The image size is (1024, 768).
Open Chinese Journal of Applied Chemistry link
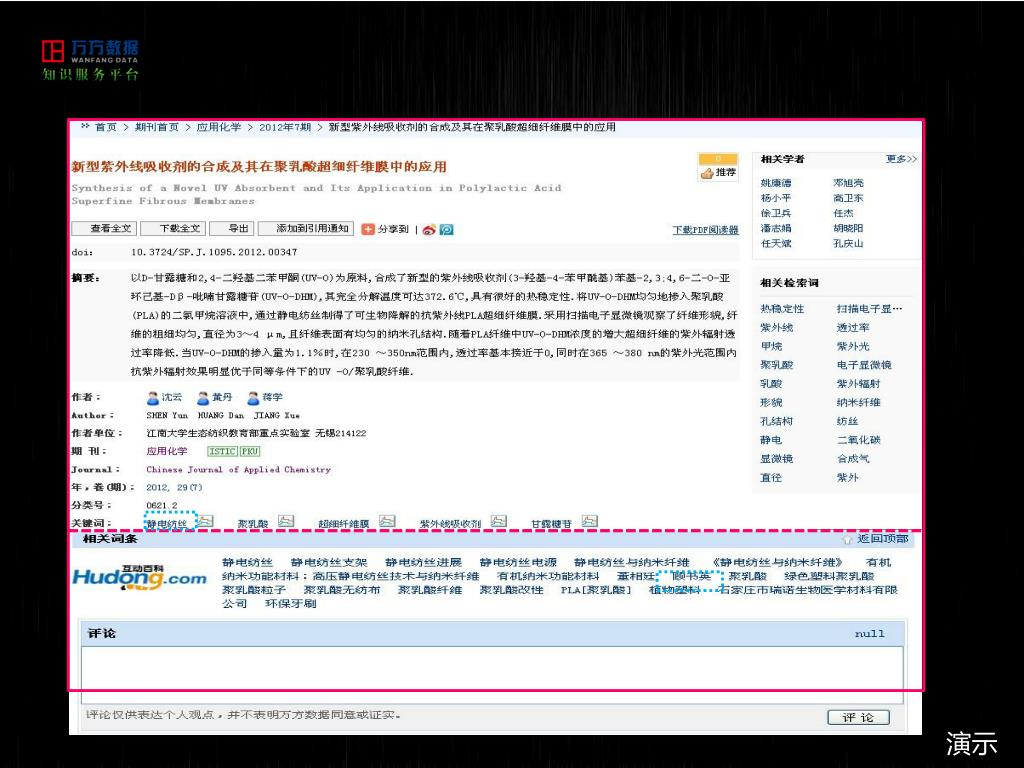[238, 470]
